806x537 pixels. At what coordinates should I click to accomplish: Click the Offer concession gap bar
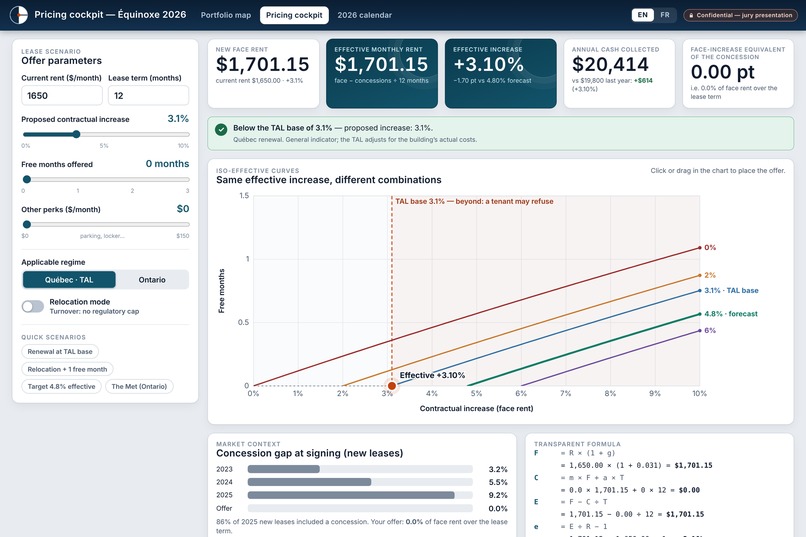pos(360,508)
